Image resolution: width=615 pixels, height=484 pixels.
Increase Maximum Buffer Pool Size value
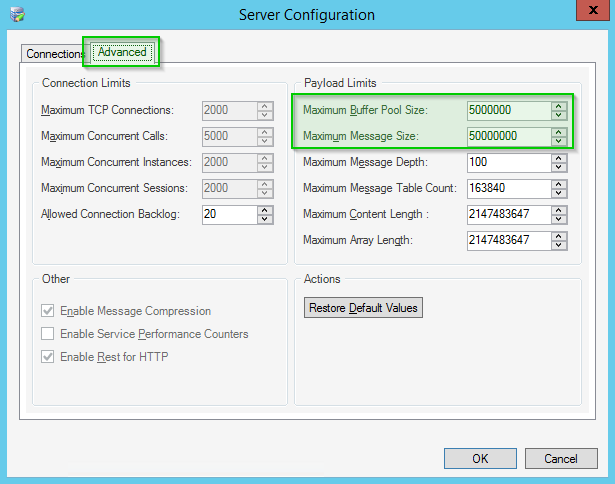(x=558, y=105)
